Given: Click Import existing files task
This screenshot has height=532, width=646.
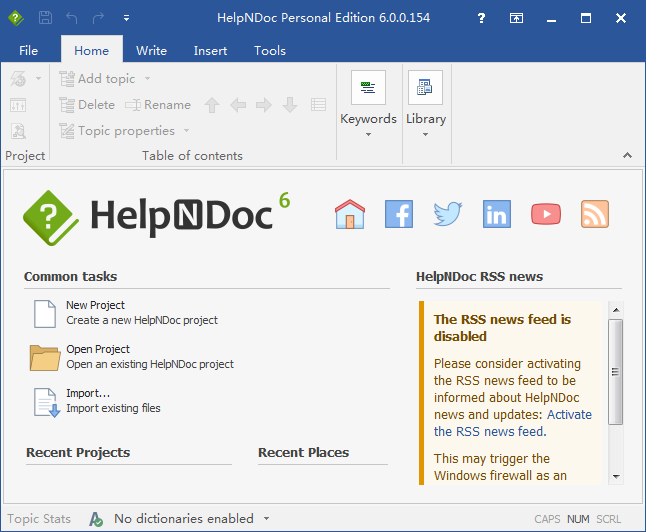Looking at the screenshot, I should click(x=113, y=401).
